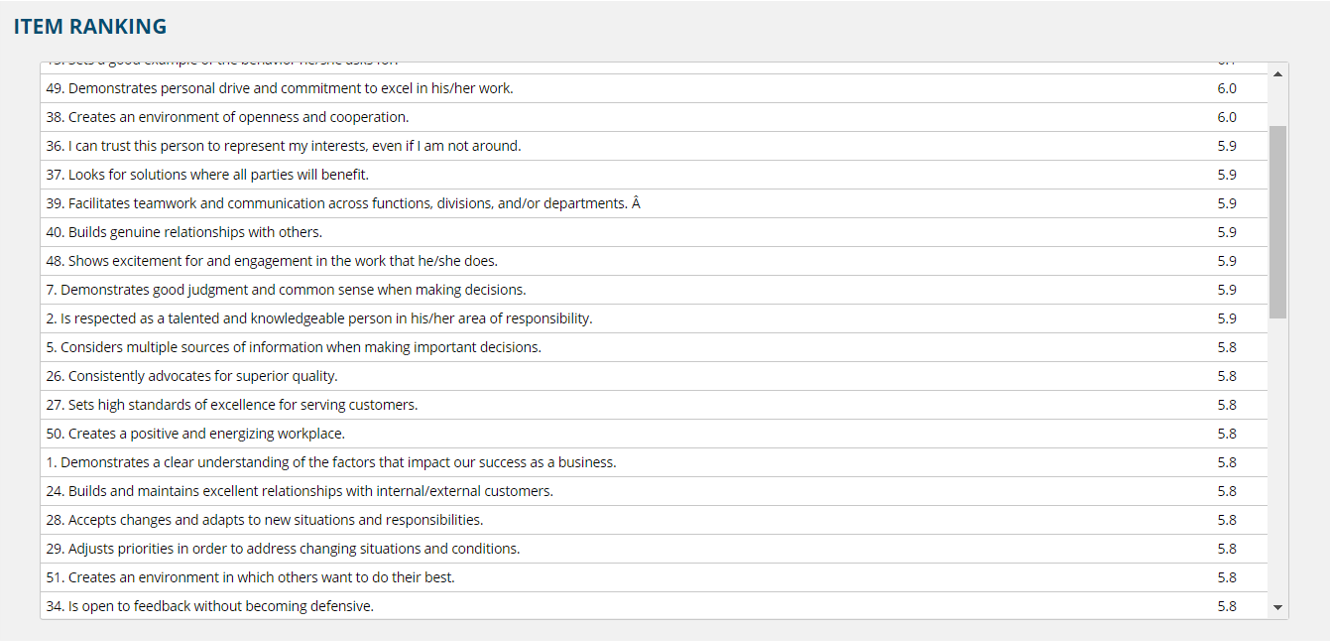Select item 38 about openness and cooperation
1330x641 pixels.
pyautogui.click(x=654, y=117)
